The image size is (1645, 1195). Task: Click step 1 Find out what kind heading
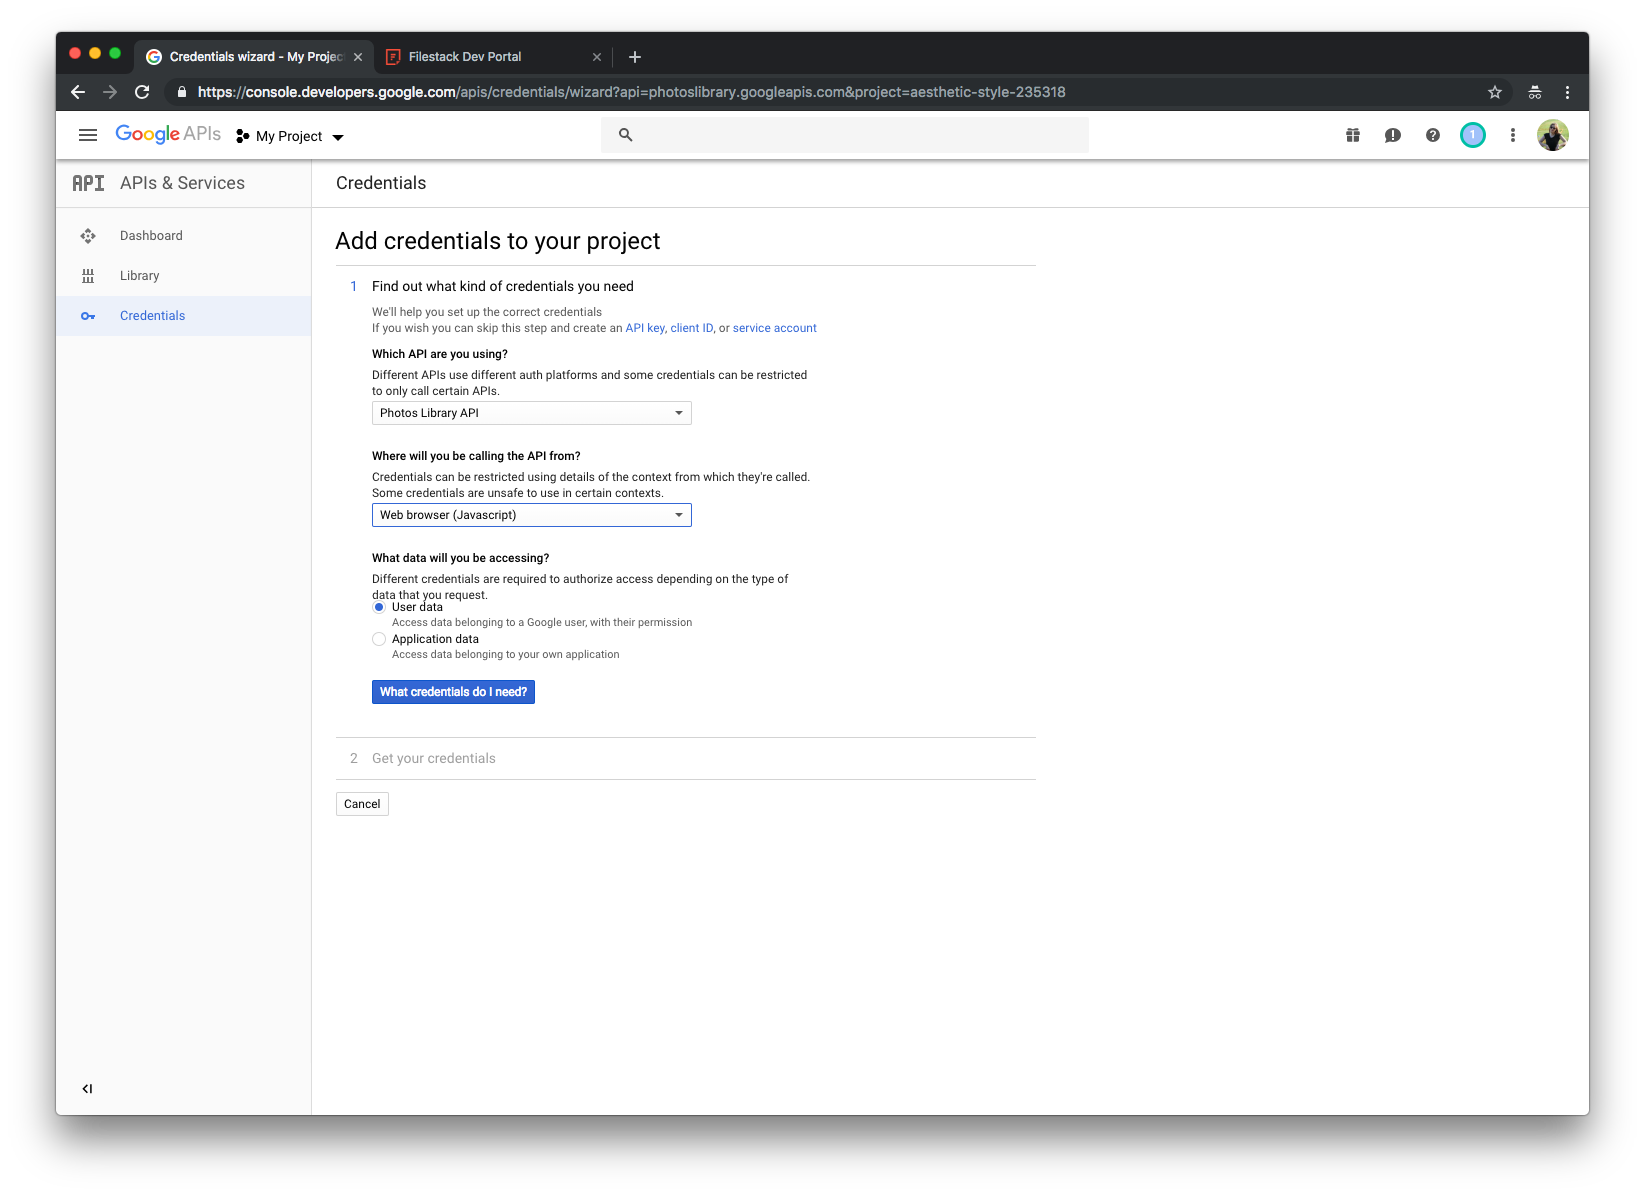[x=503, y=286]
